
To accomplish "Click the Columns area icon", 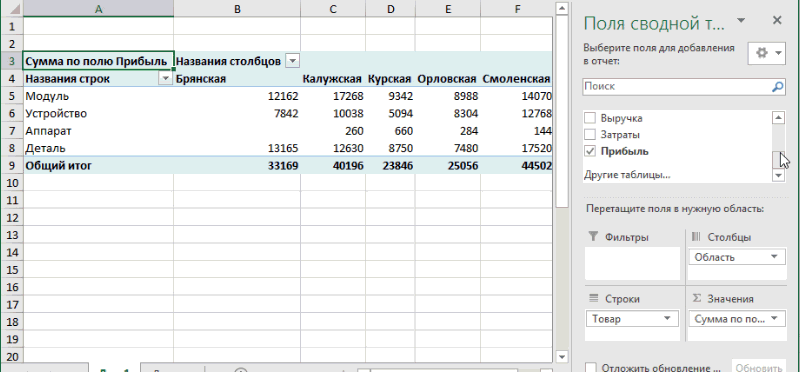I will point(696,237).
